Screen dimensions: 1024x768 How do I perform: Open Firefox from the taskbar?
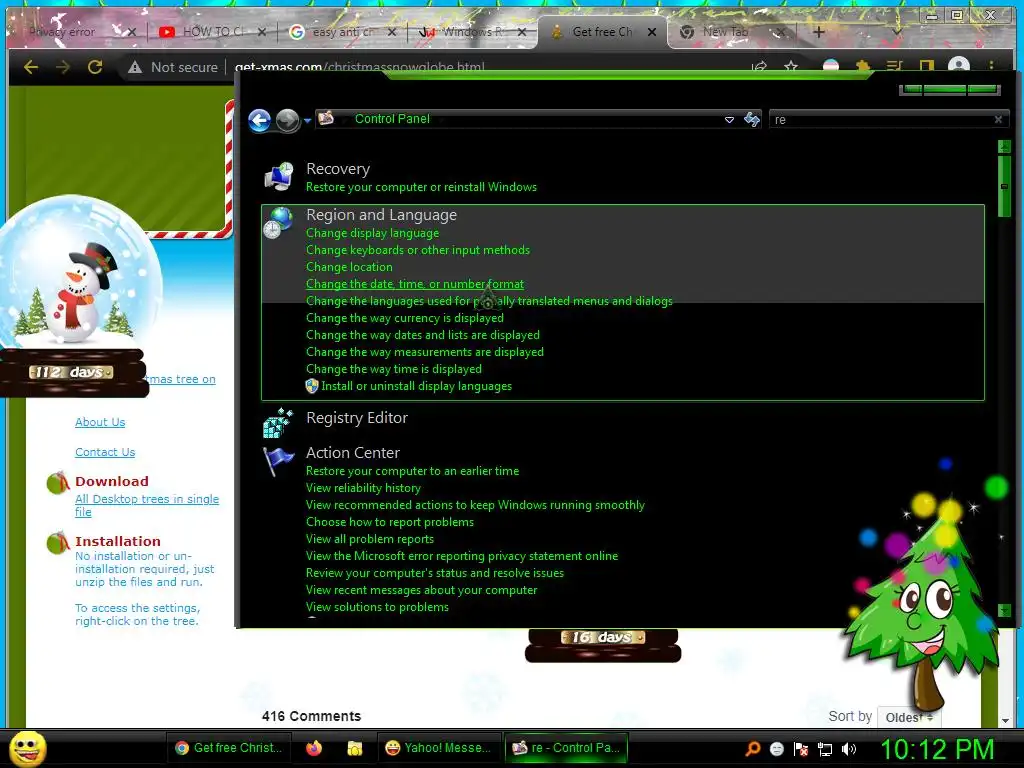tap(314, 748)
